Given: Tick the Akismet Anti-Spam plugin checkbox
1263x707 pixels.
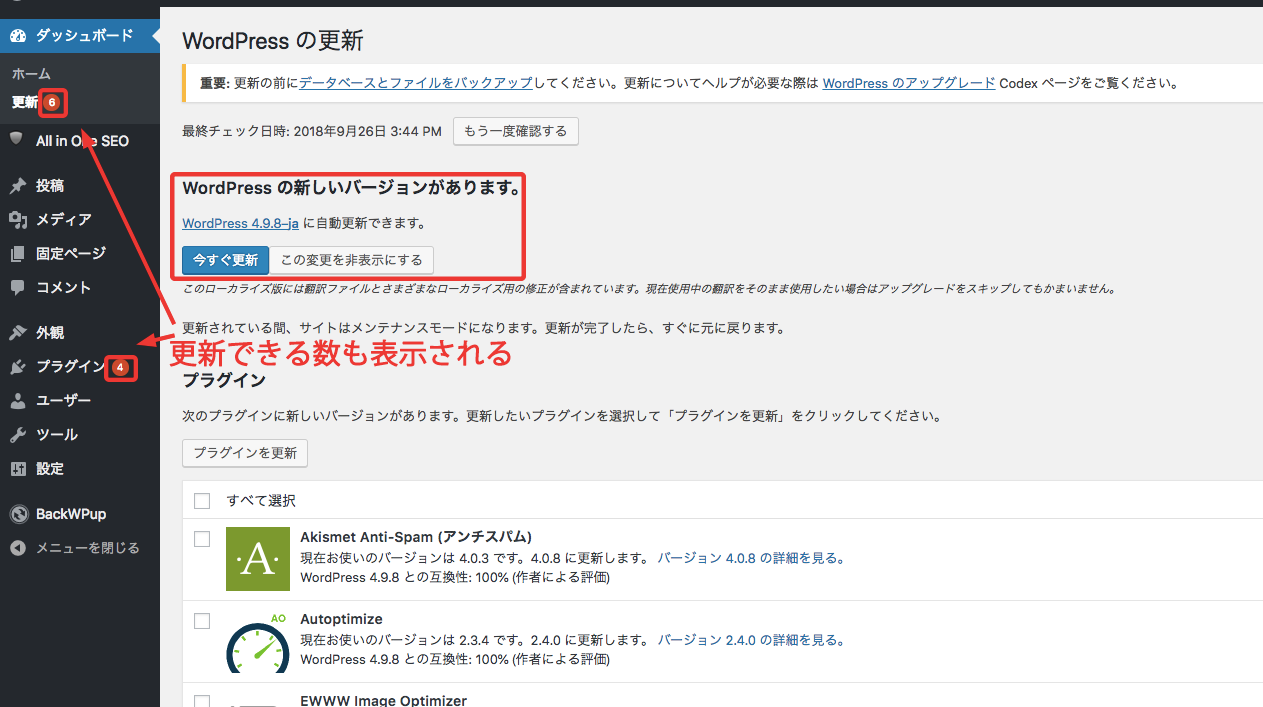Looking at the screenshot, I should point(202,539).
